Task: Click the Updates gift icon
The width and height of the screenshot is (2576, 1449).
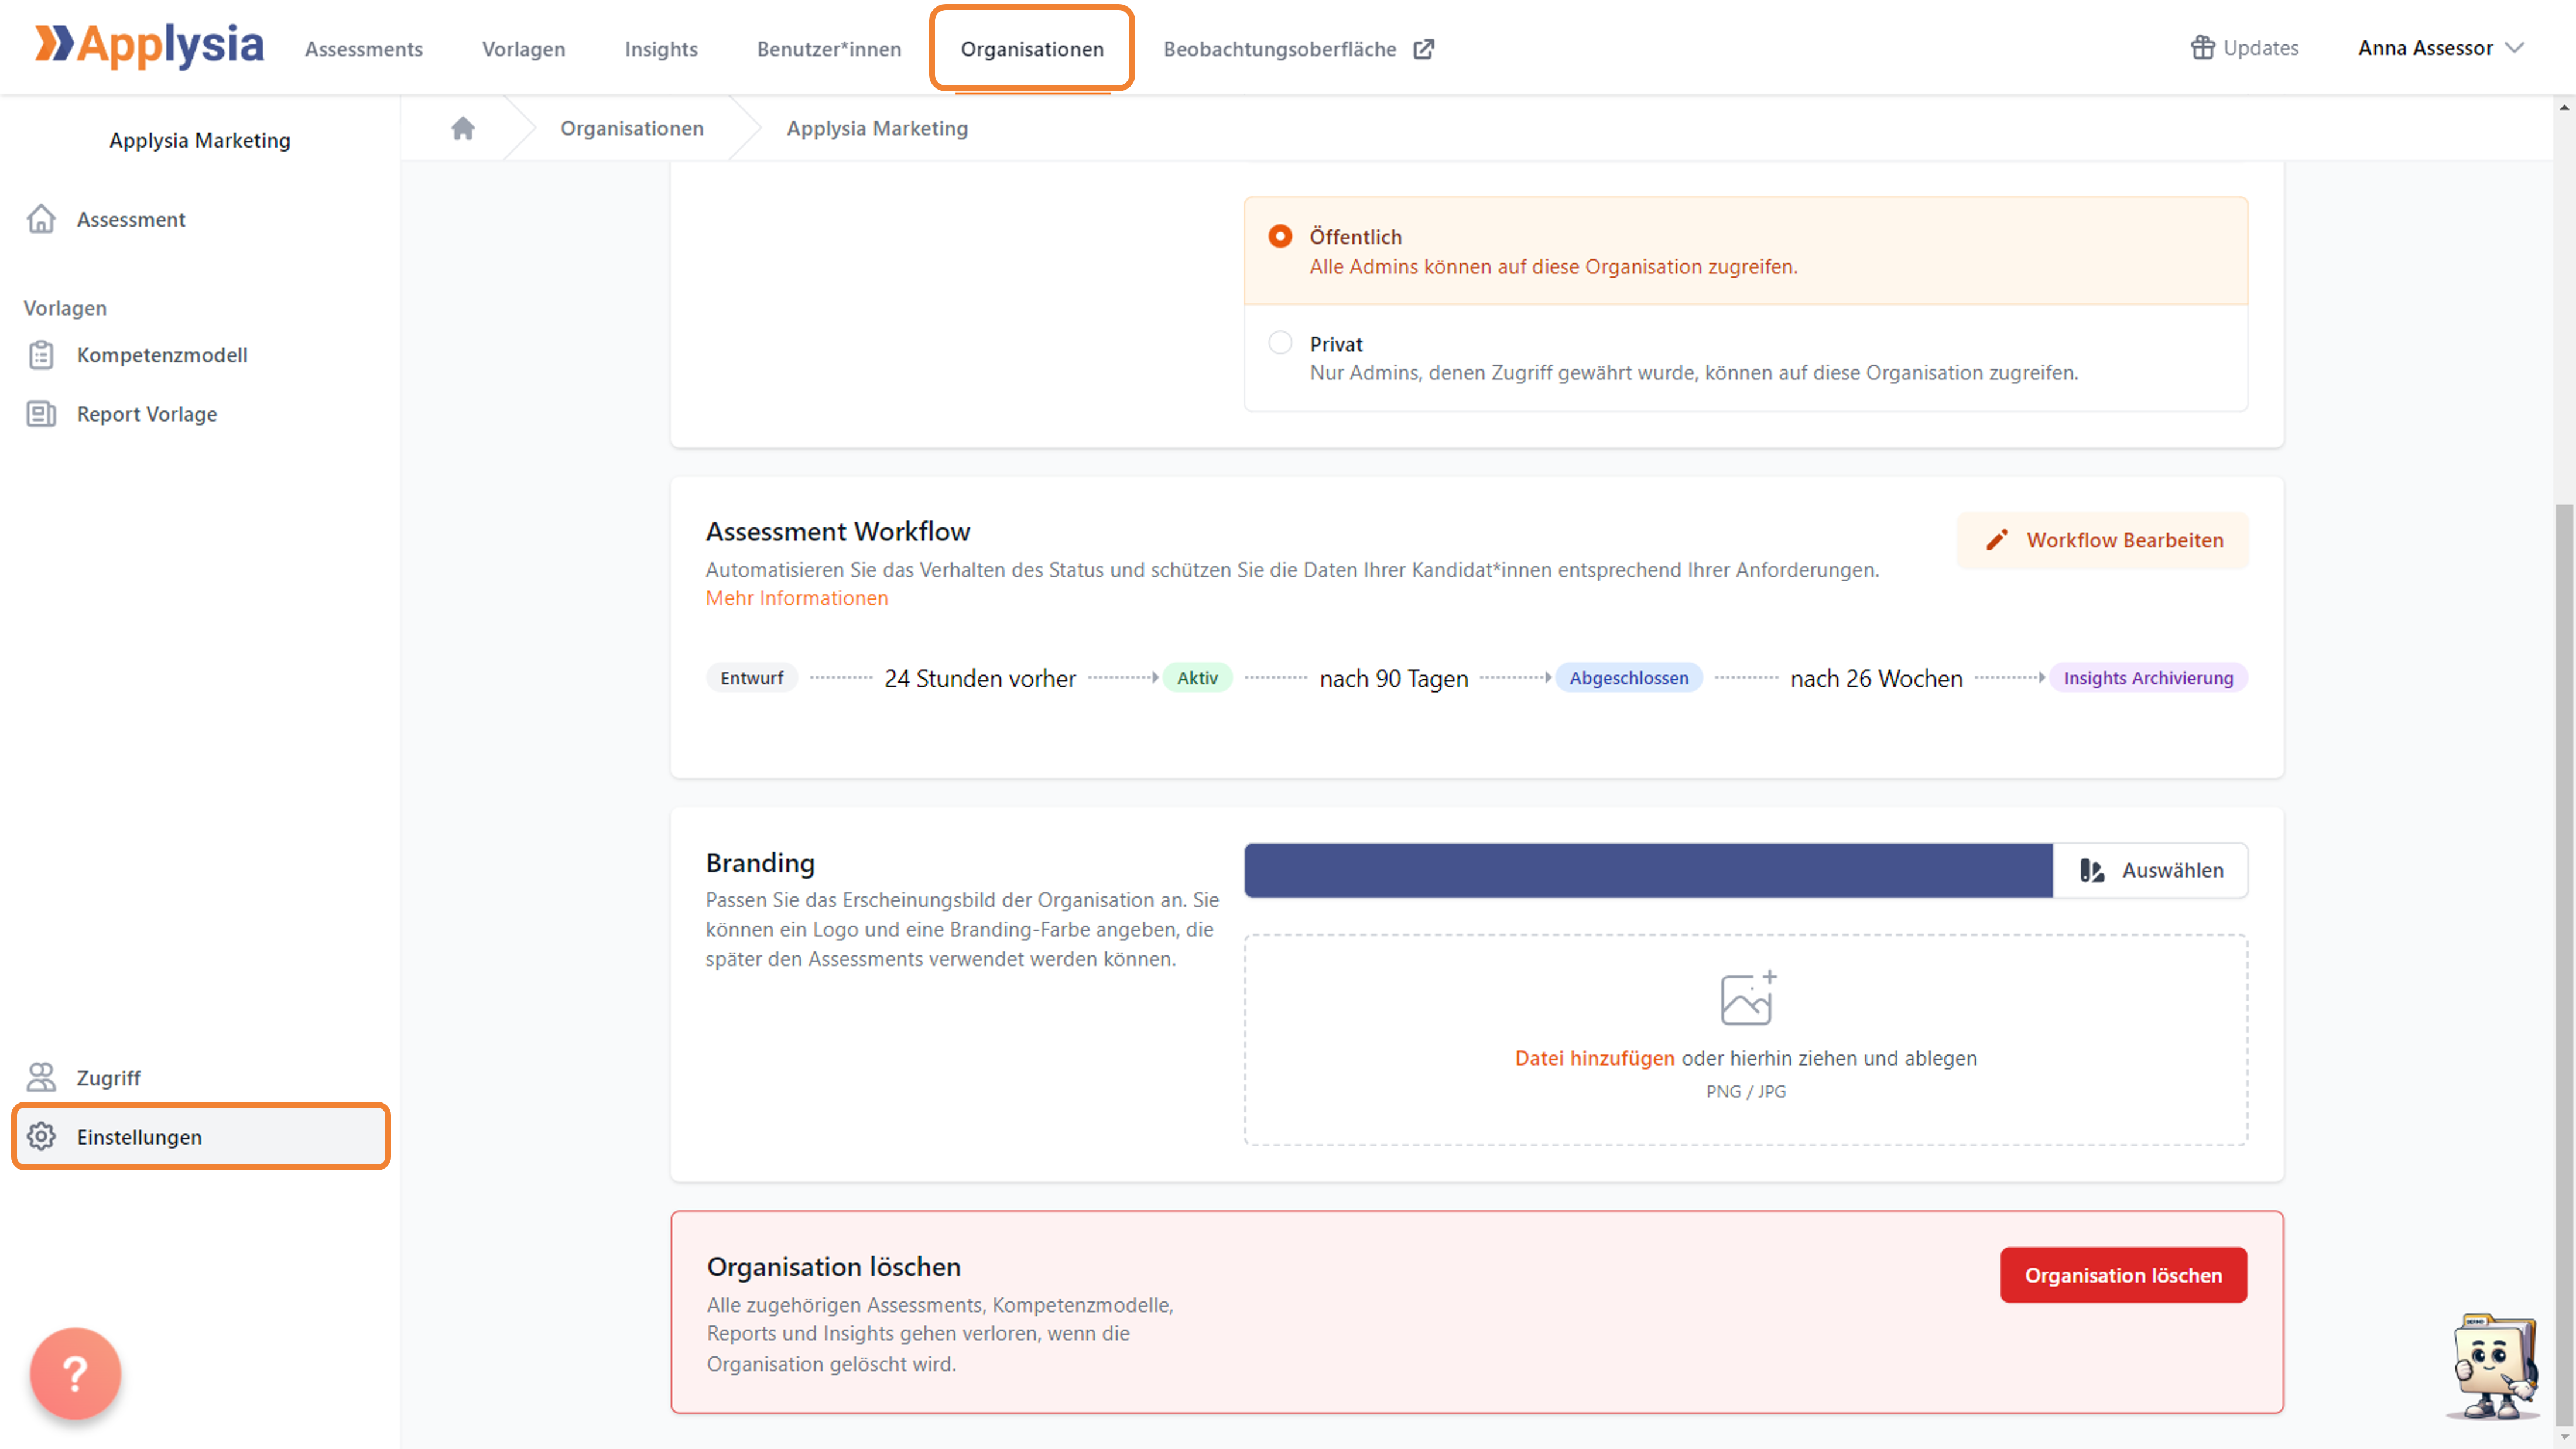Action: 2202,47
